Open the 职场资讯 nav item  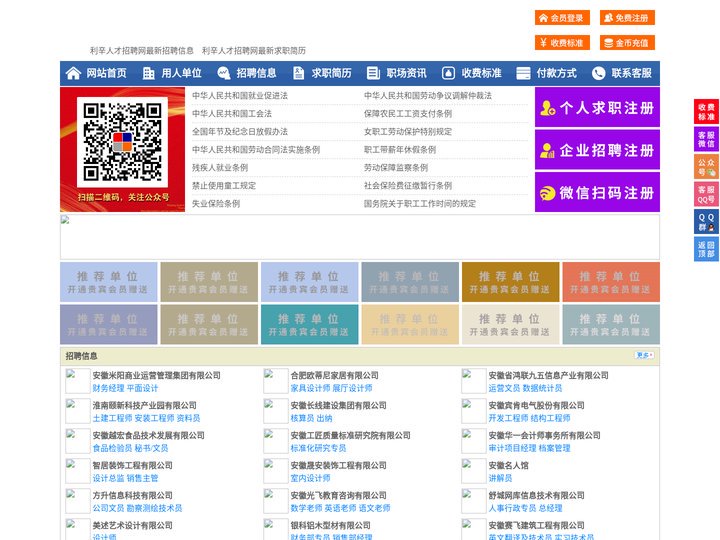[406, 73]
